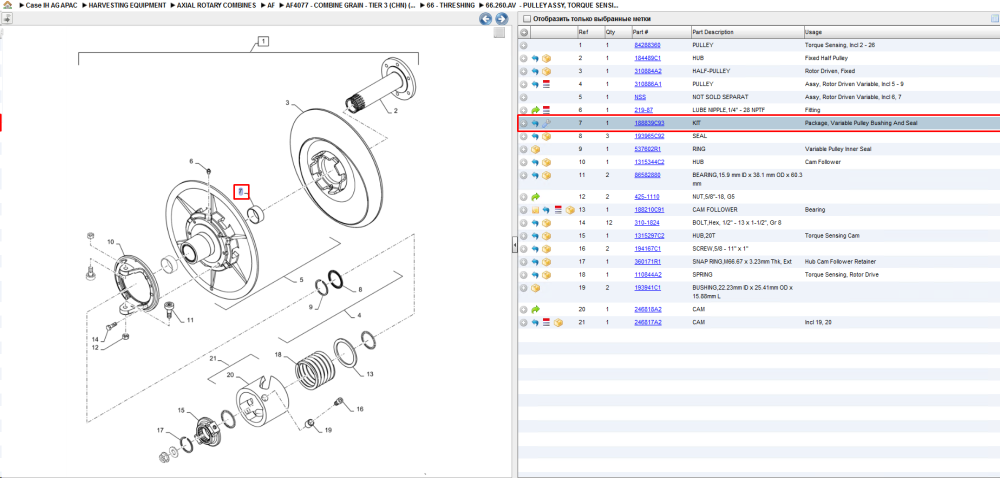Open part number 1315297C2 link
Screen dimensions: 1000x478
(x=649, y=236)
